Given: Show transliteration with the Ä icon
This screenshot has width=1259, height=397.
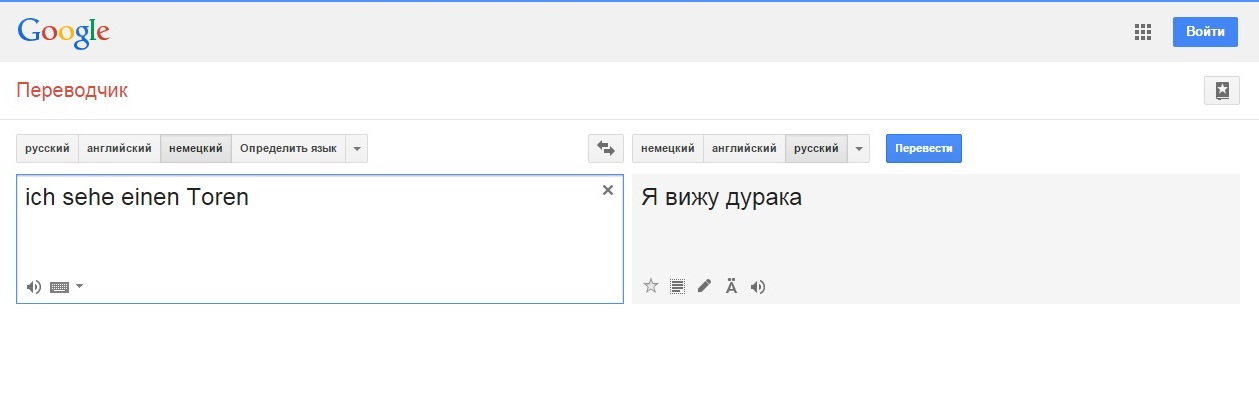Looking at the screenshot, I should tap(731, 287).
